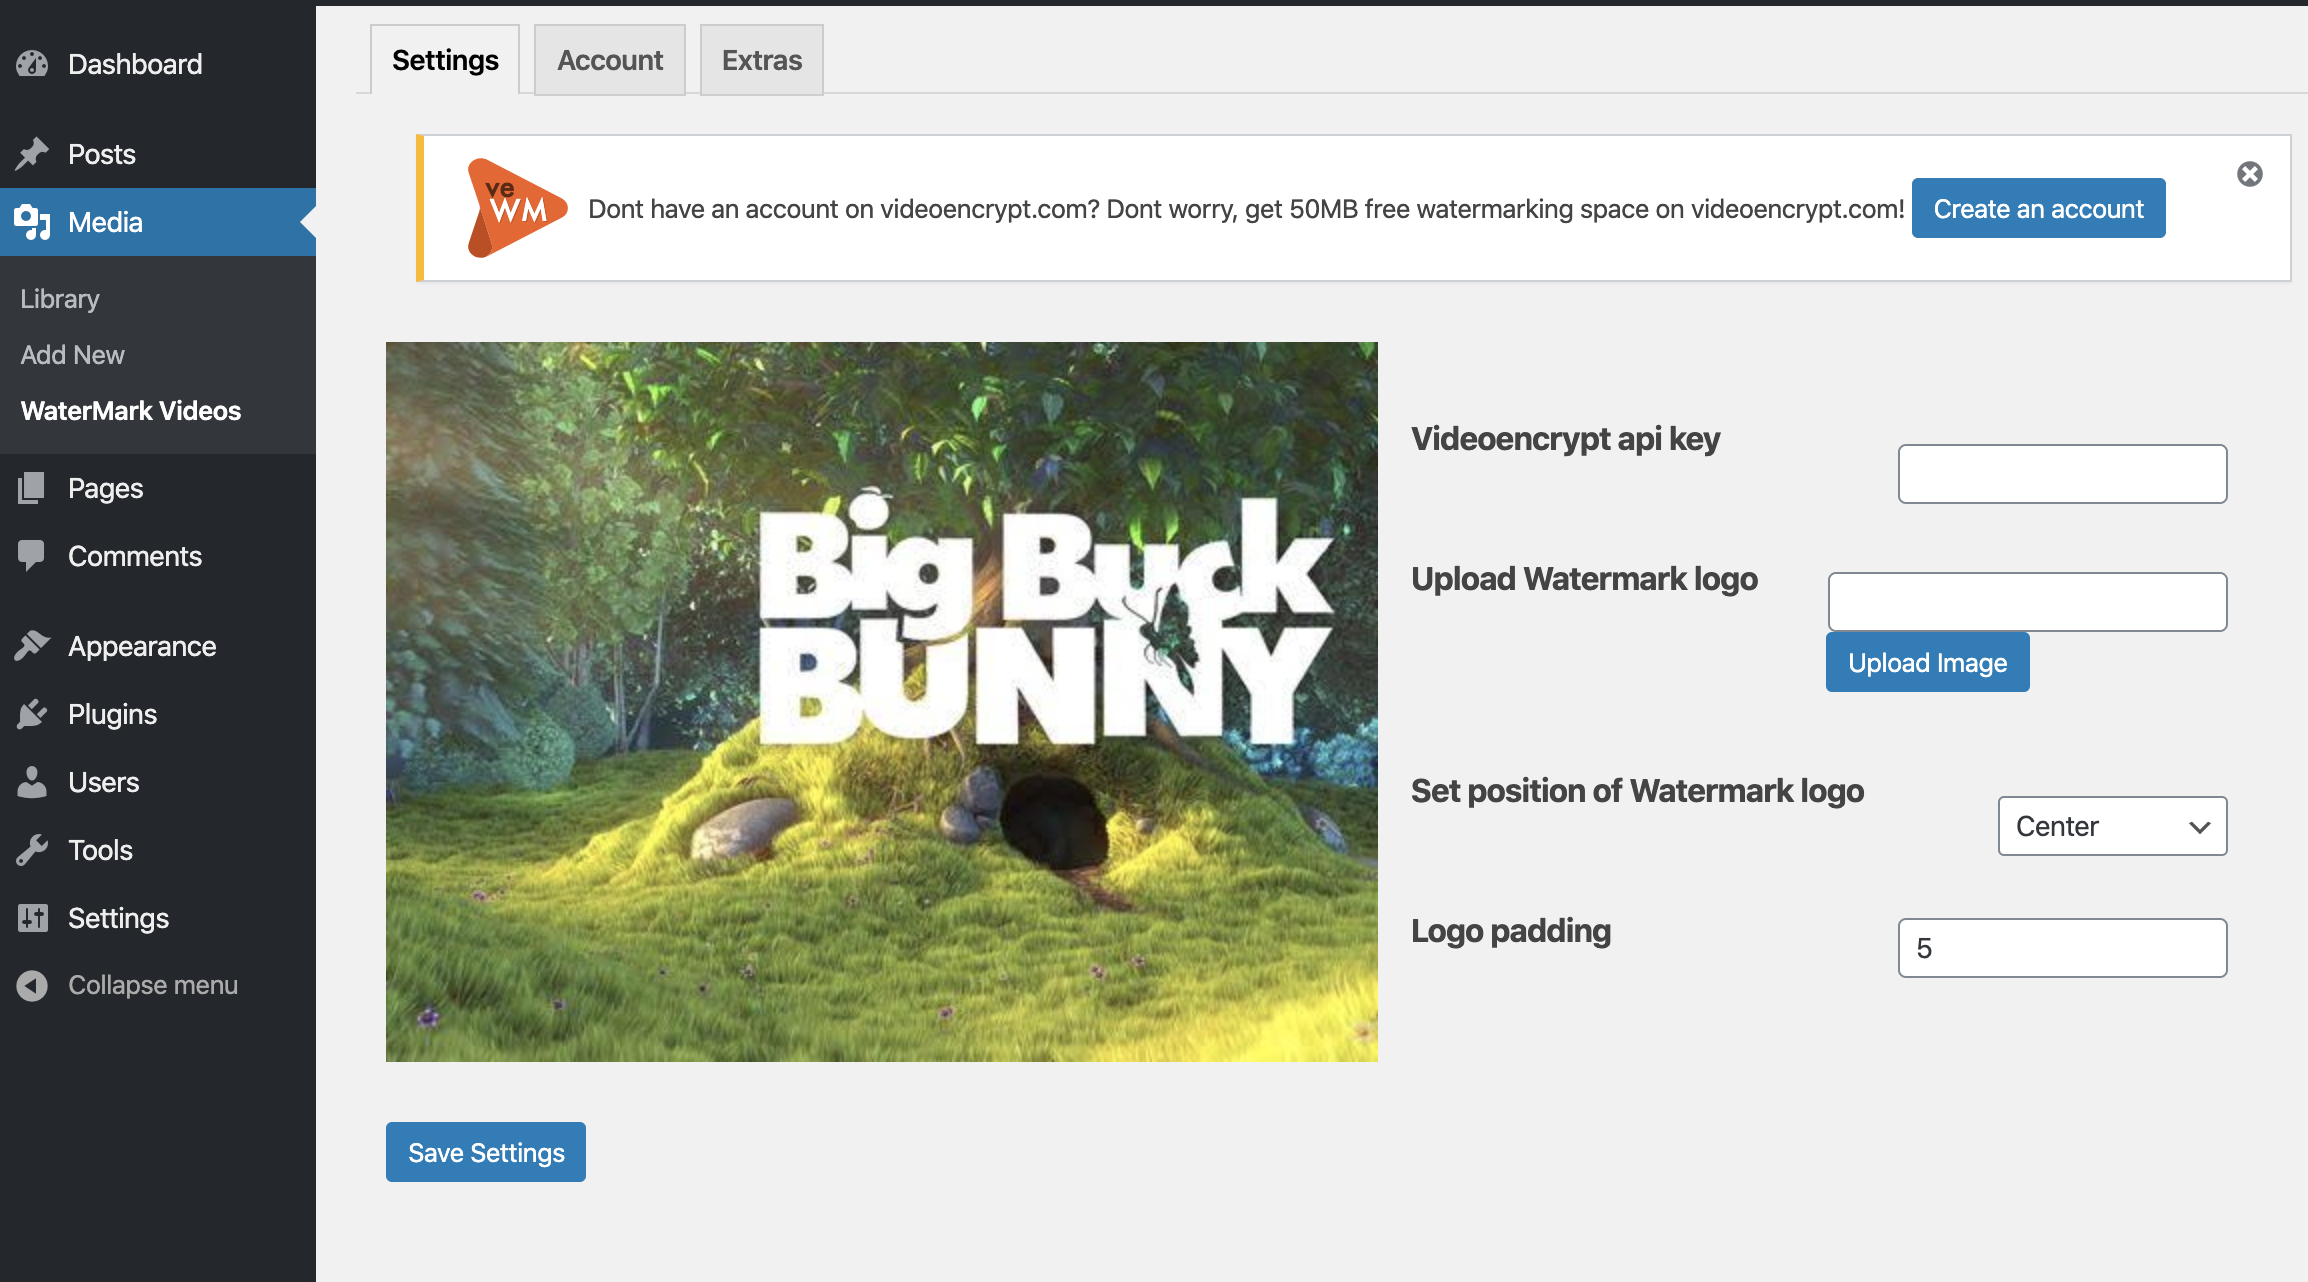Collapse the admin sidebar menu
The image size is (2308, 1282).
(x=152, y=985)
